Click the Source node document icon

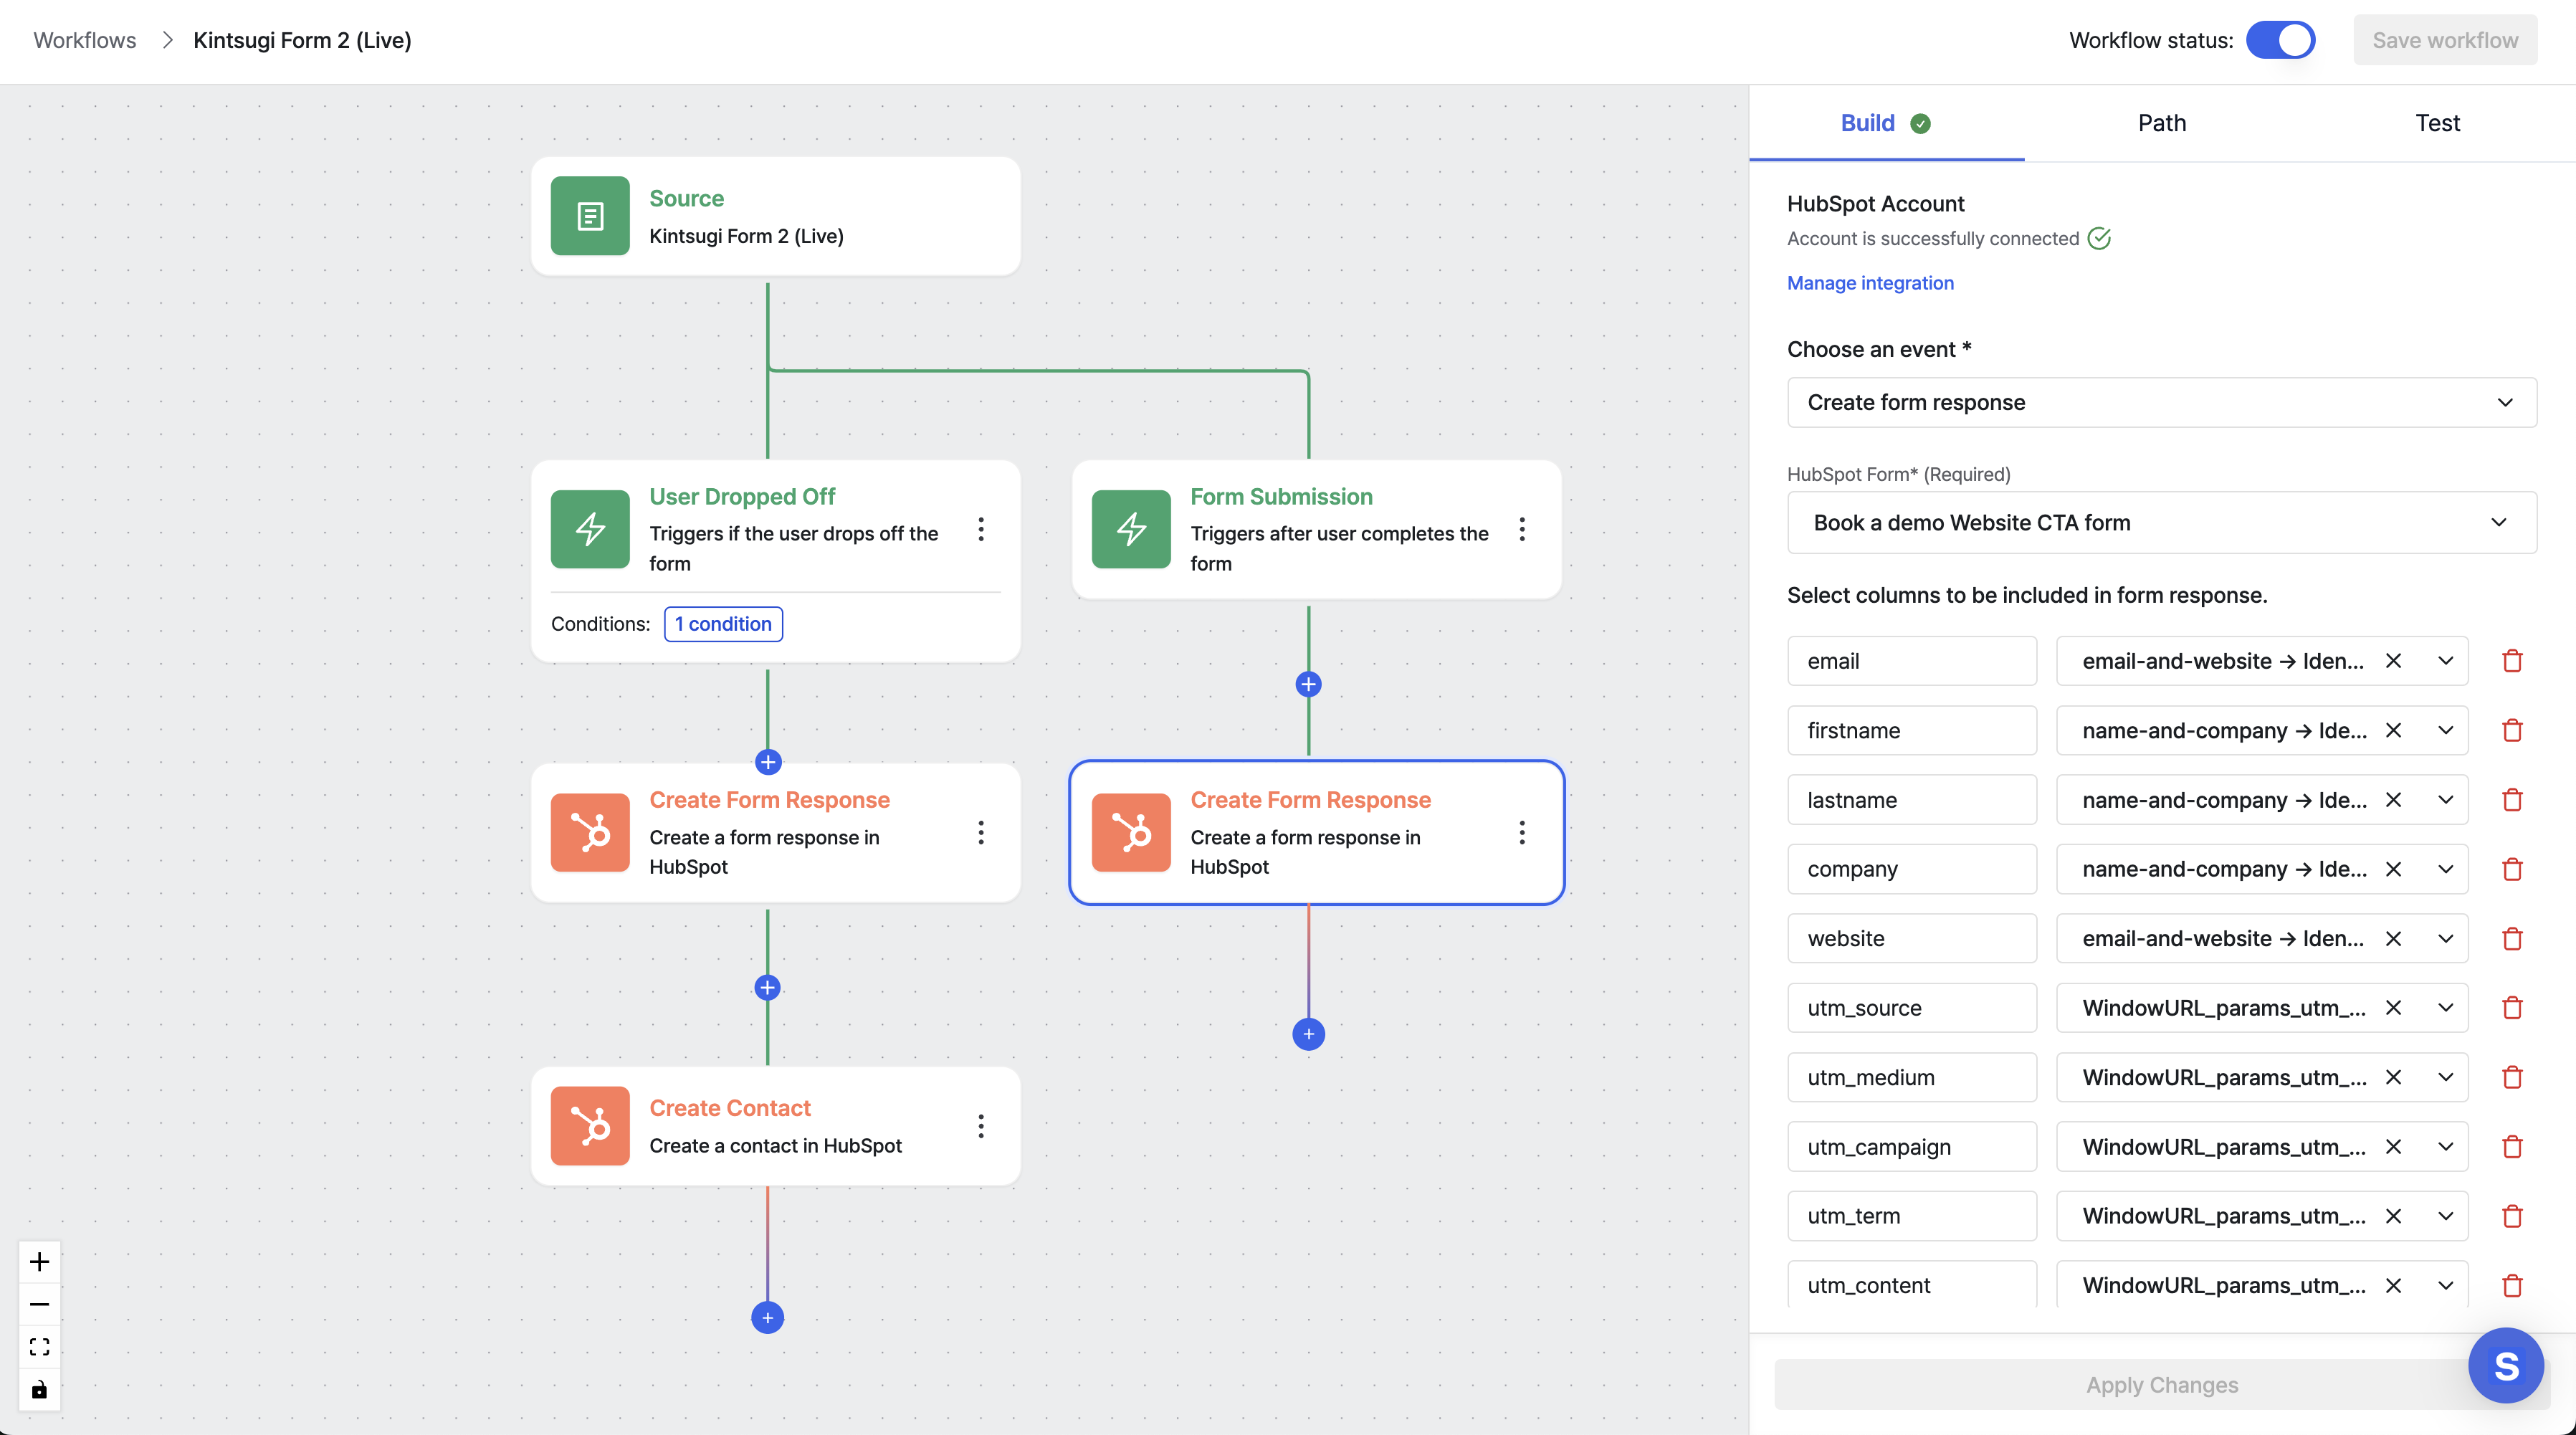point(590,216)
